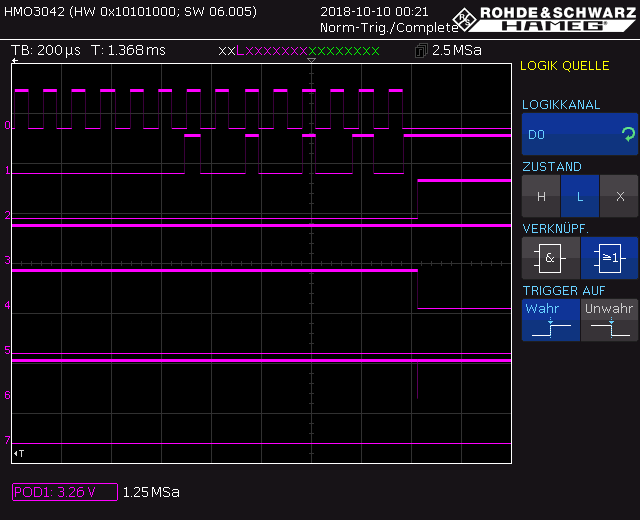Click the channel 3 label on waveform

click(7, 260)
